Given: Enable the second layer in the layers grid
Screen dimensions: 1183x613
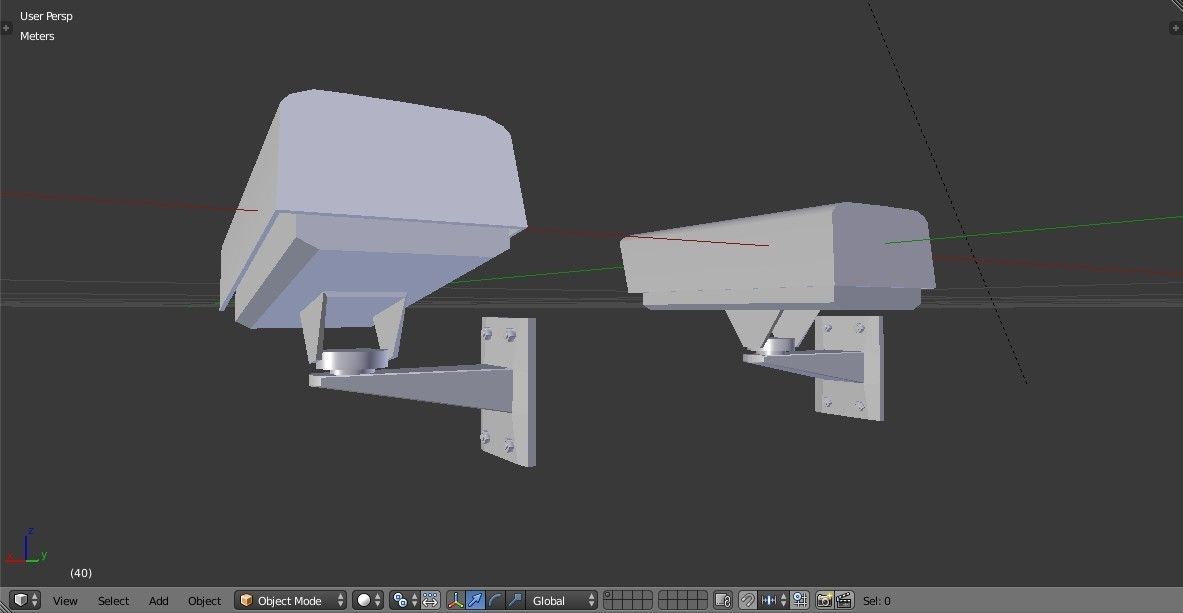Looking at the screenshot, I should (620, 596).
